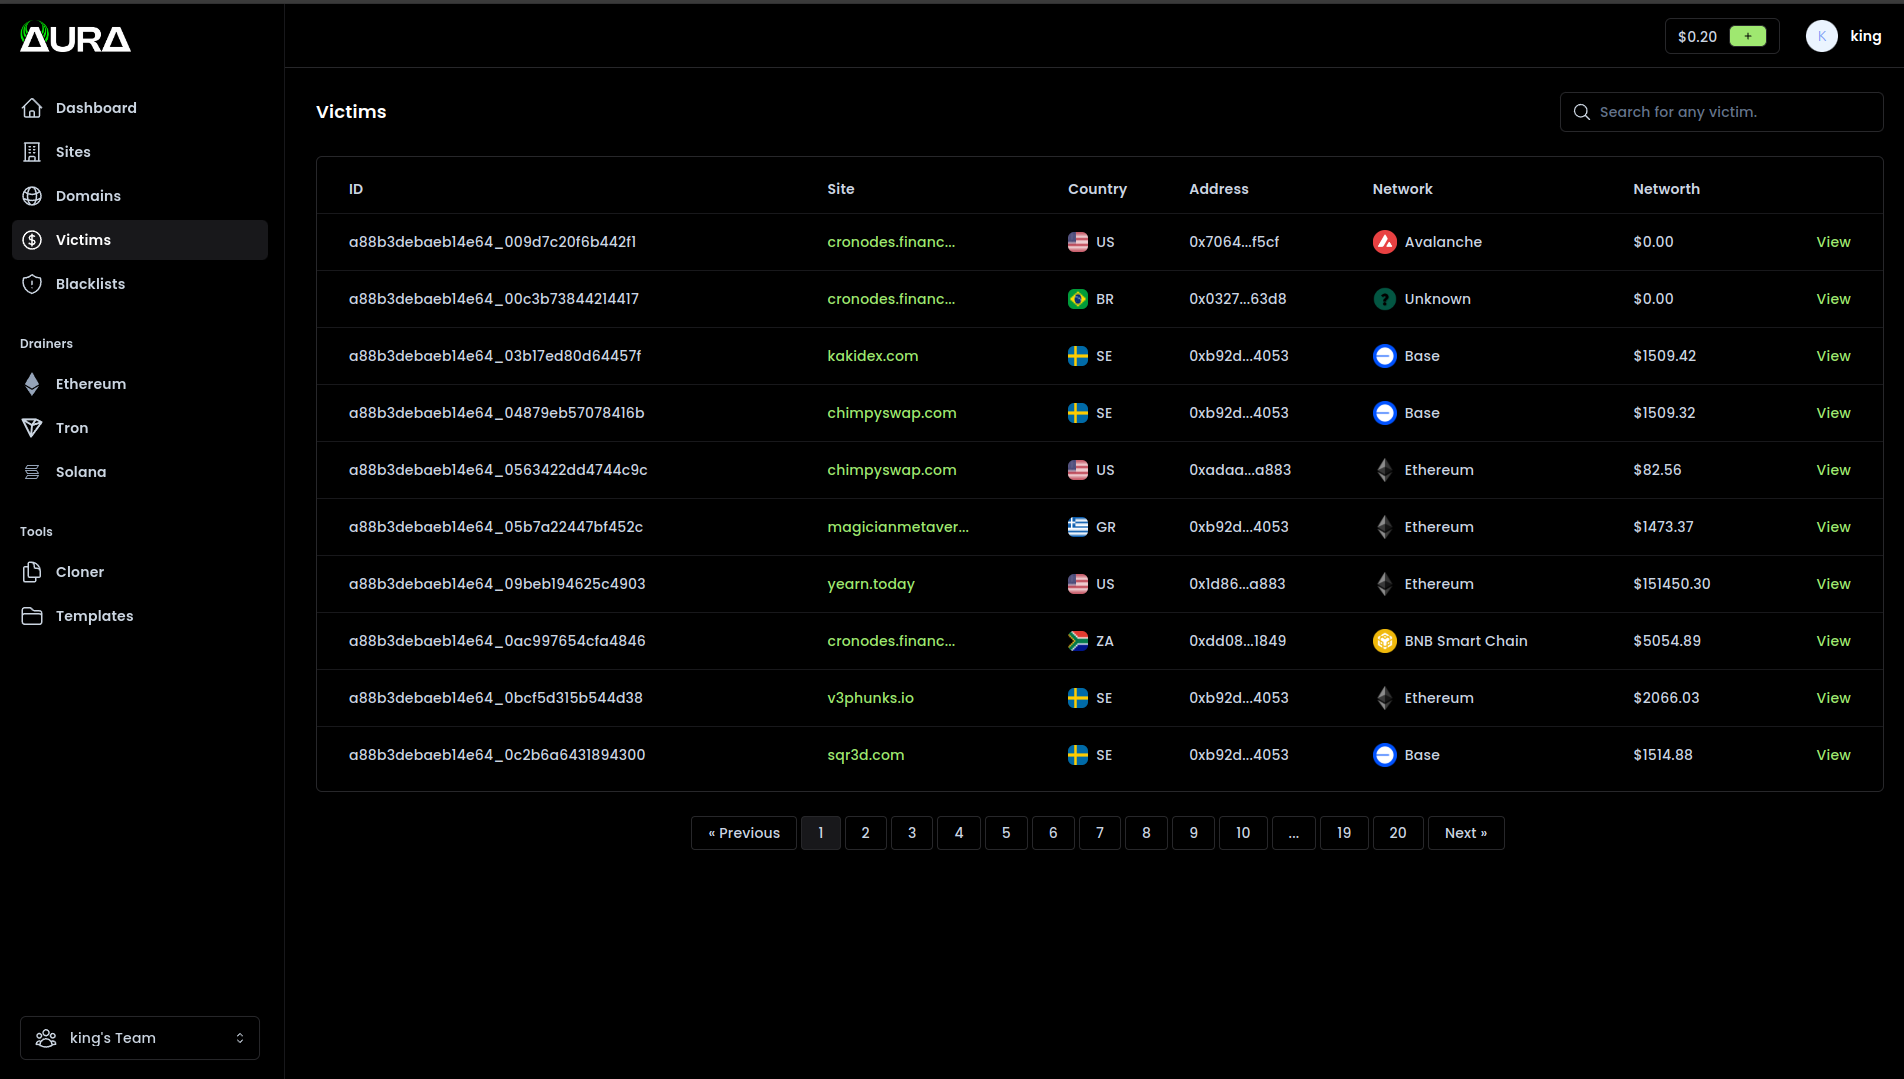Click the green plus add-balance button
Screen dimensions: 1904x1079
click(1748, 36)
